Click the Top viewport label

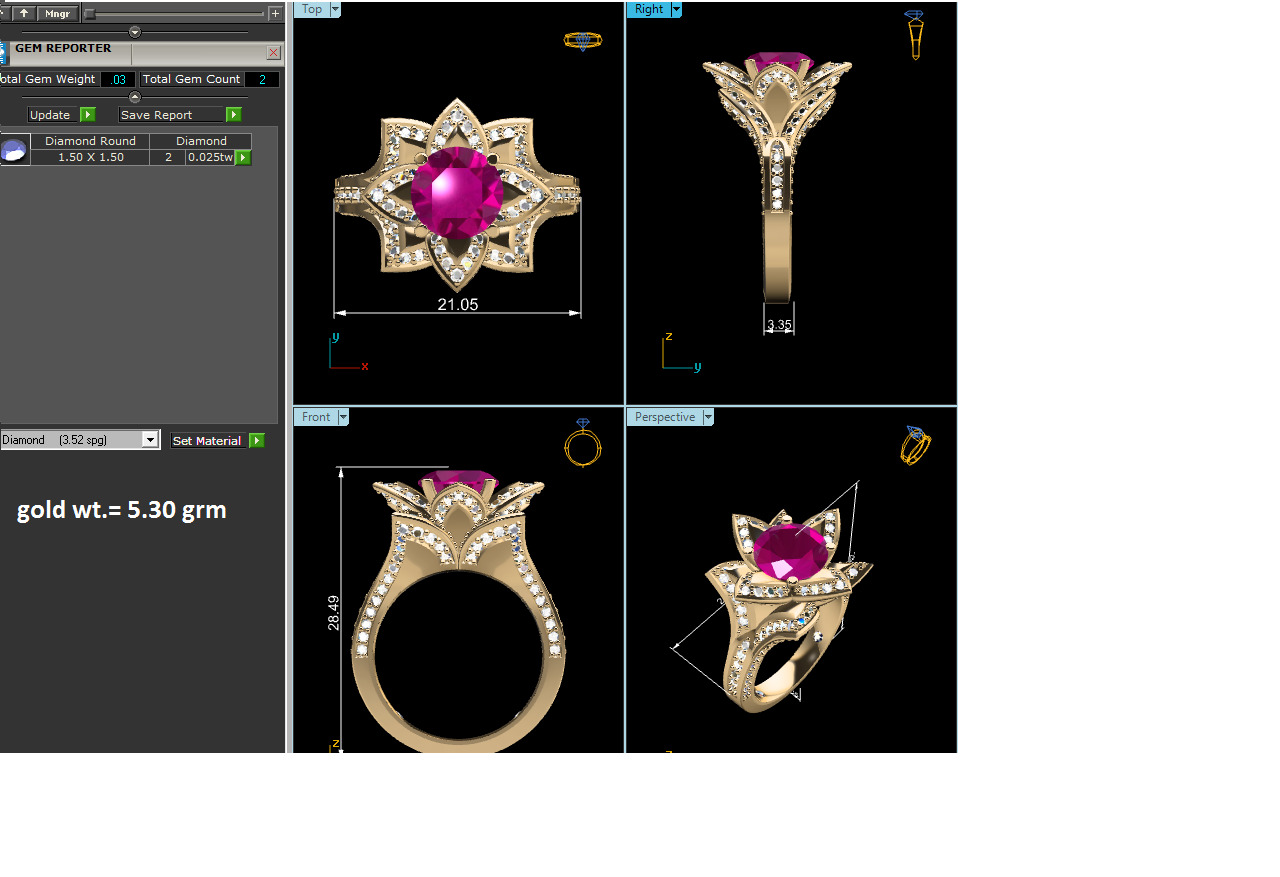[312, 9]
